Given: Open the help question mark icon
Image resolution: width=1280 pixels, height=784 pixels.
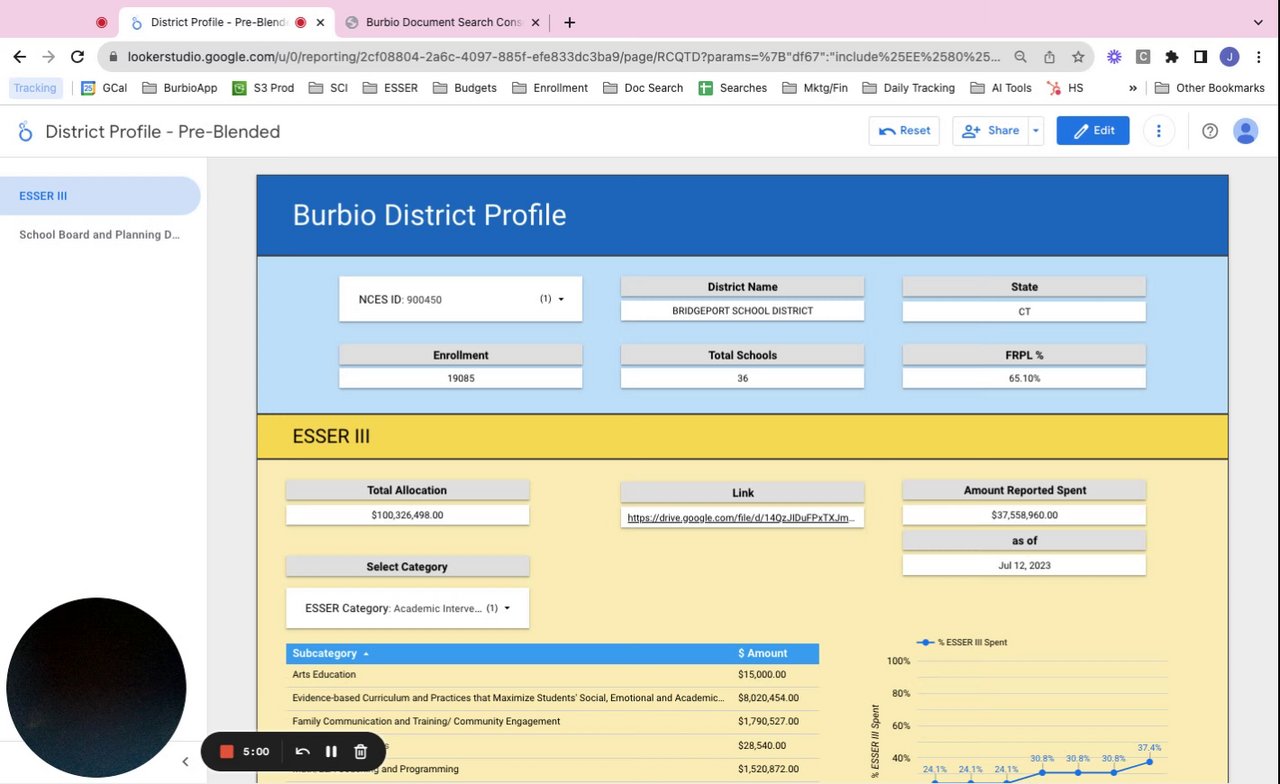Looking at the screenshot, I should tap(1210, 131).
